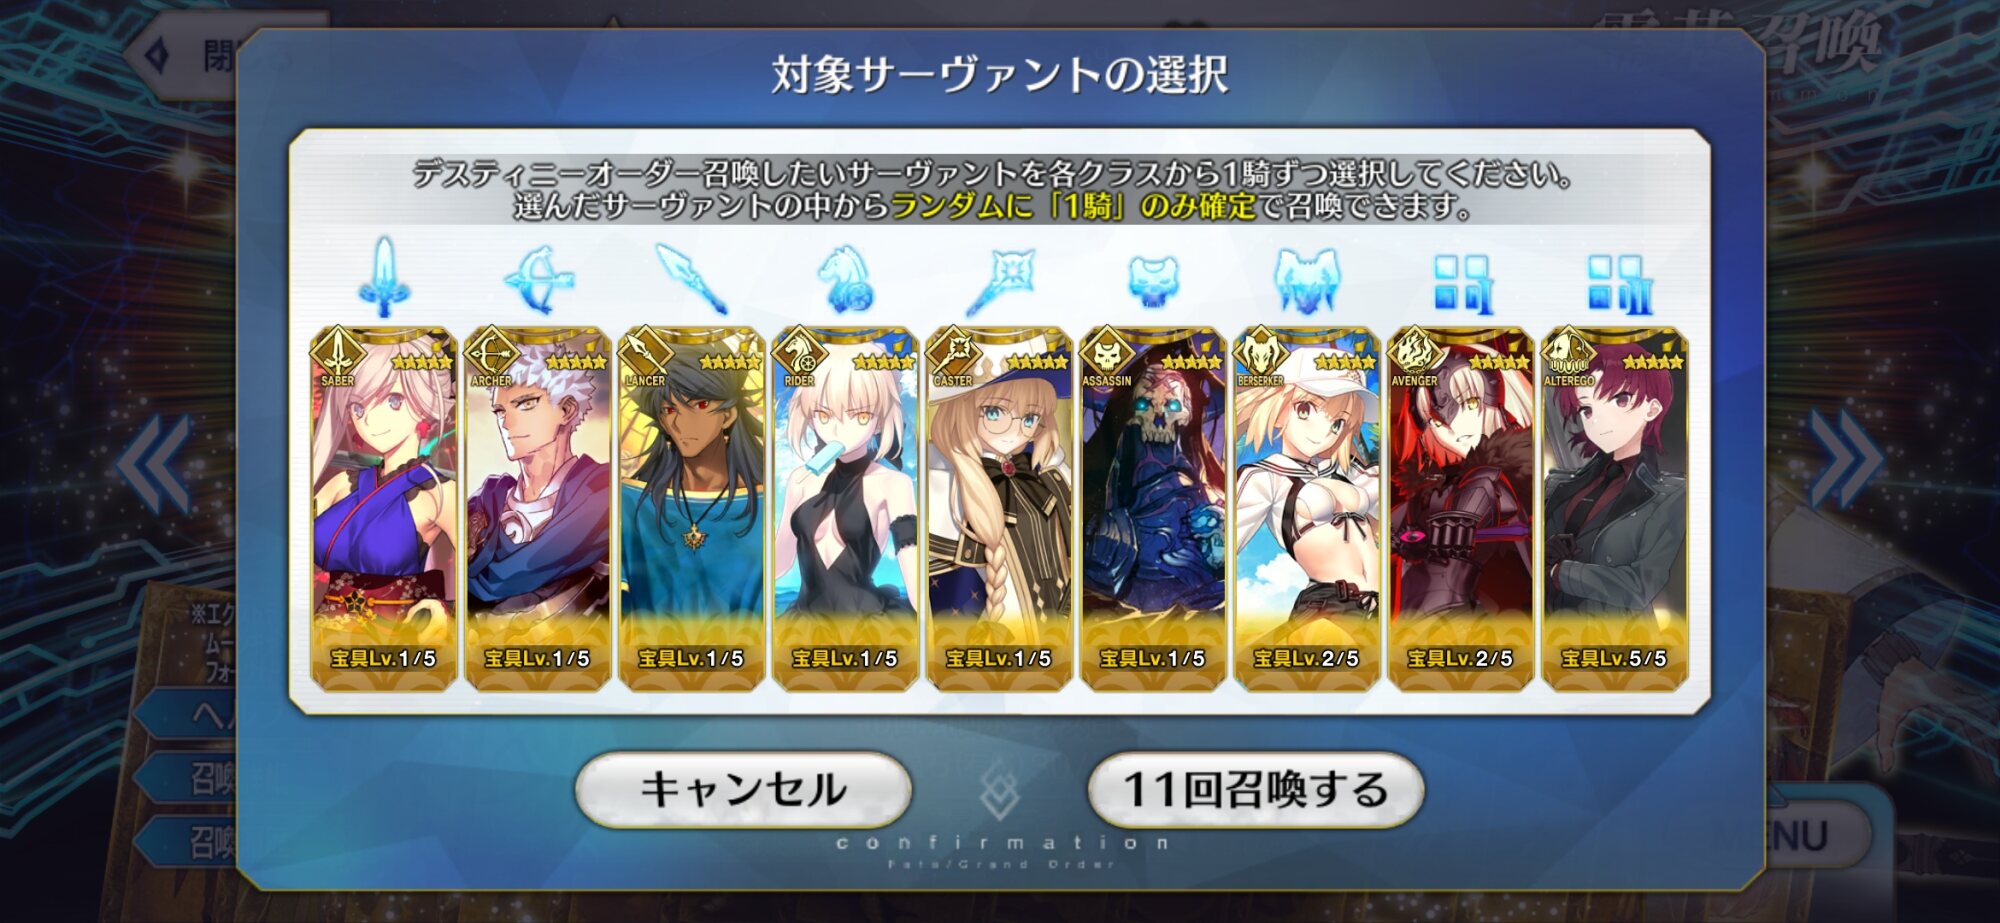Choose the Avenger servant card
Image resolution: width=2000 pixels, height=923 pixels.
pyautogui.click(x=1460, y=508)
